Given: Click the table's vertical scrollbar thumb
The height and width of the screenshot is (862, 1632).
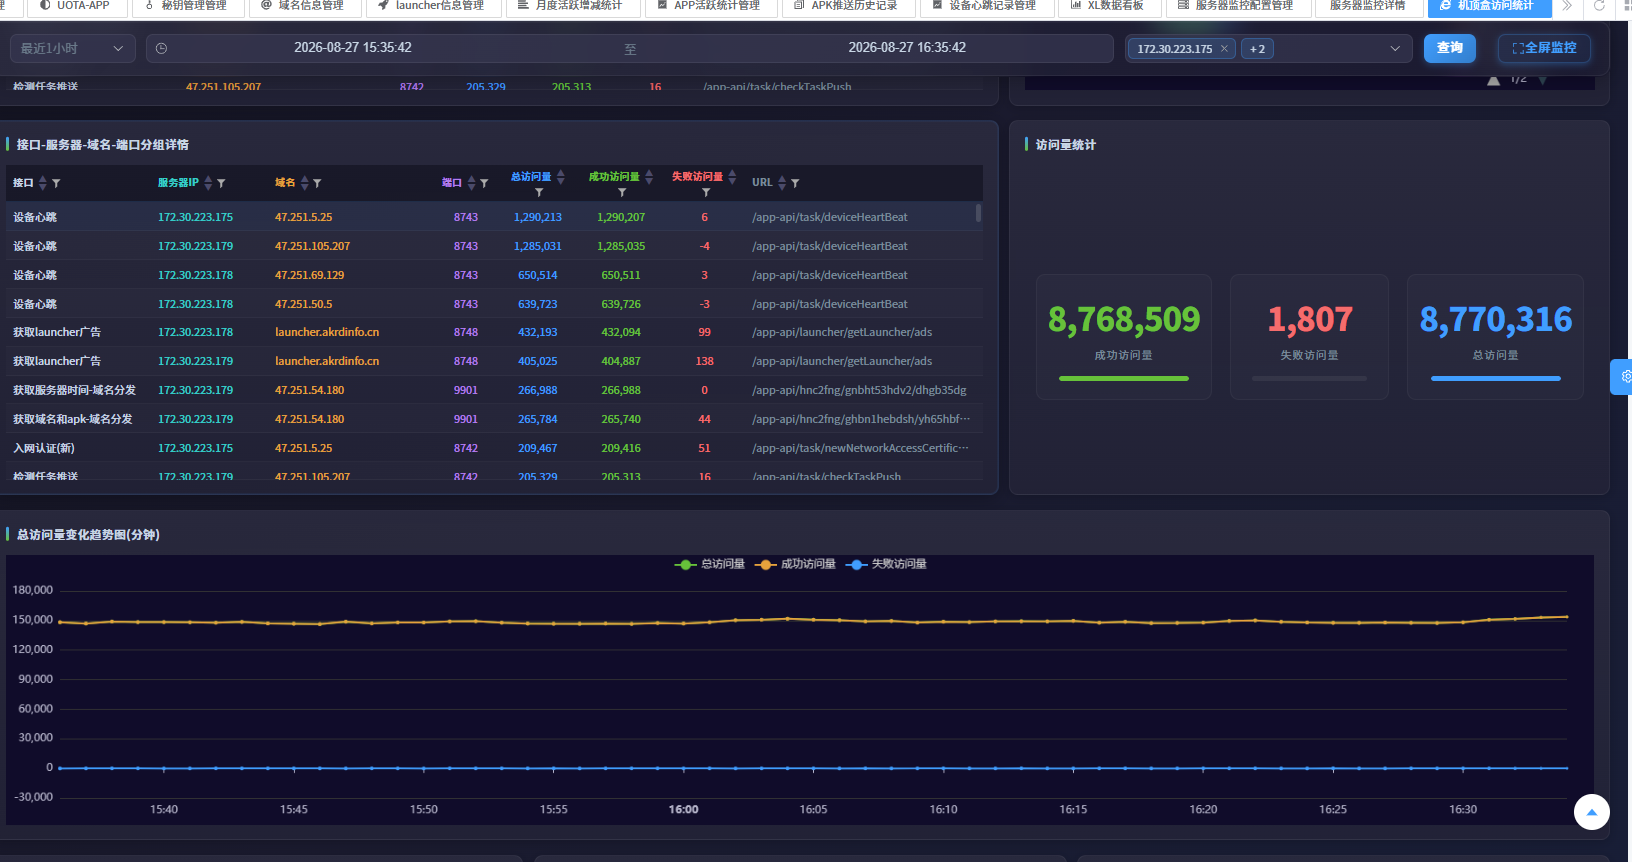Looking at the screenshot, I should tap(978, 213).
